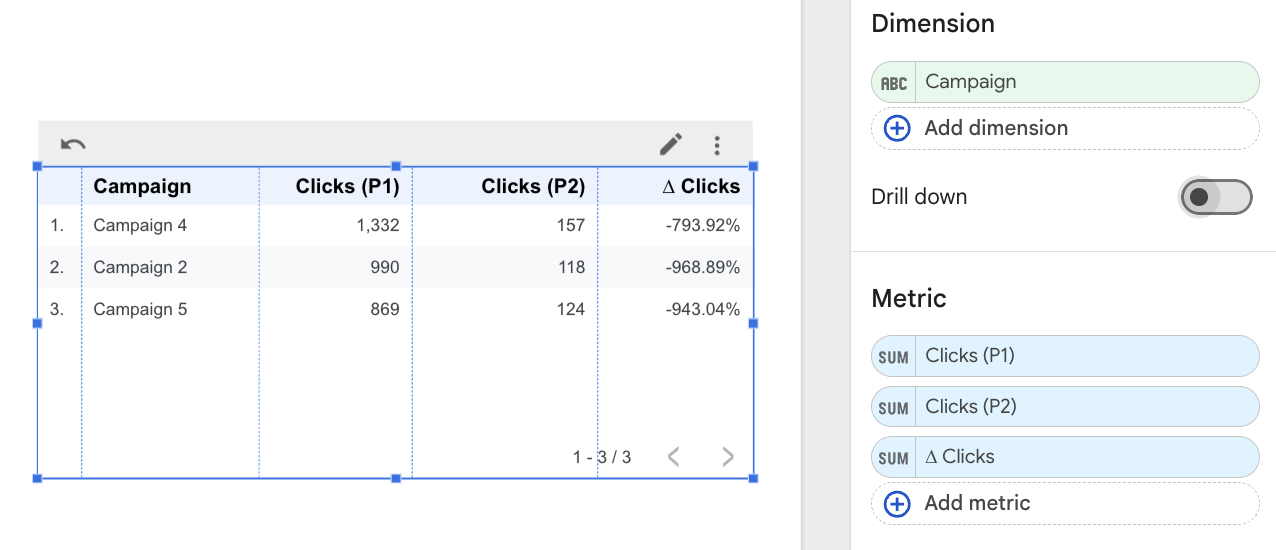Go to previous table page arrow
The width and height of the screenshot is (1276, 550).
point(674,457)
